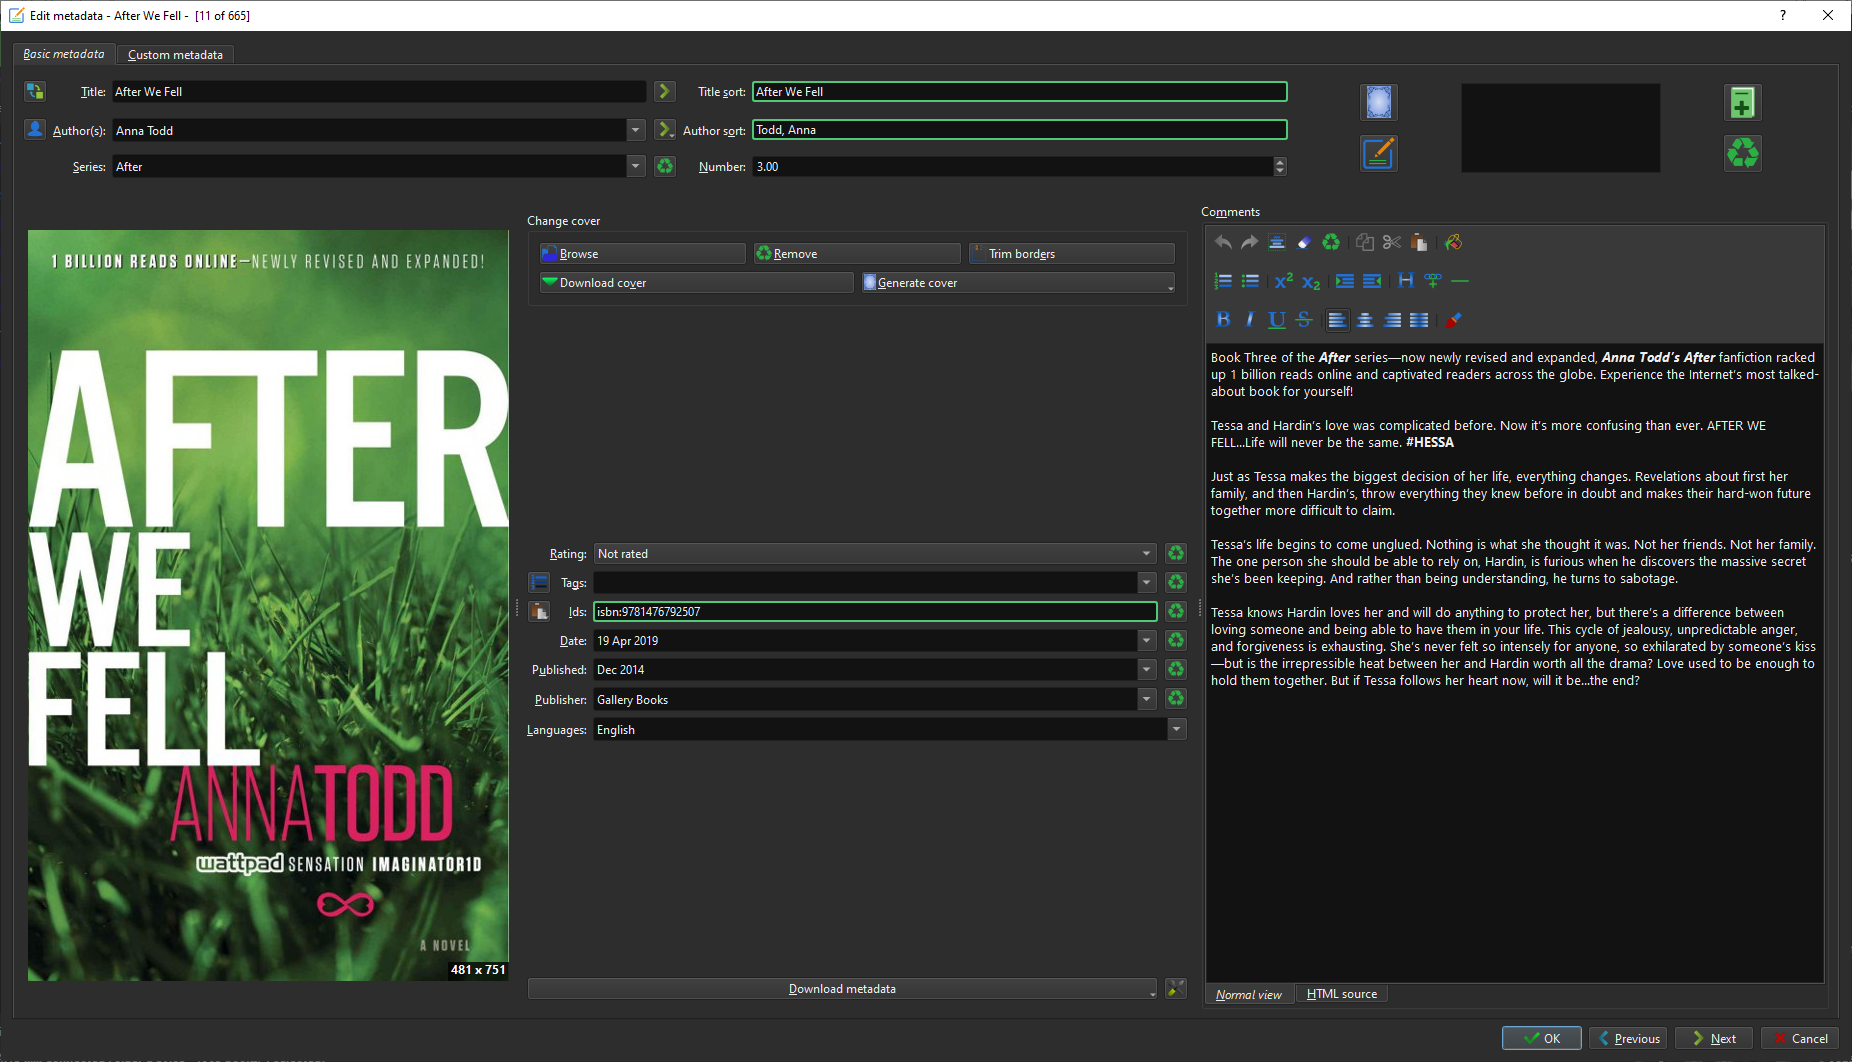Viewport: 1852px width, 1062px height.
Task: Toggle strikethrough formatting in Comments
Action: click(1304, 320)
